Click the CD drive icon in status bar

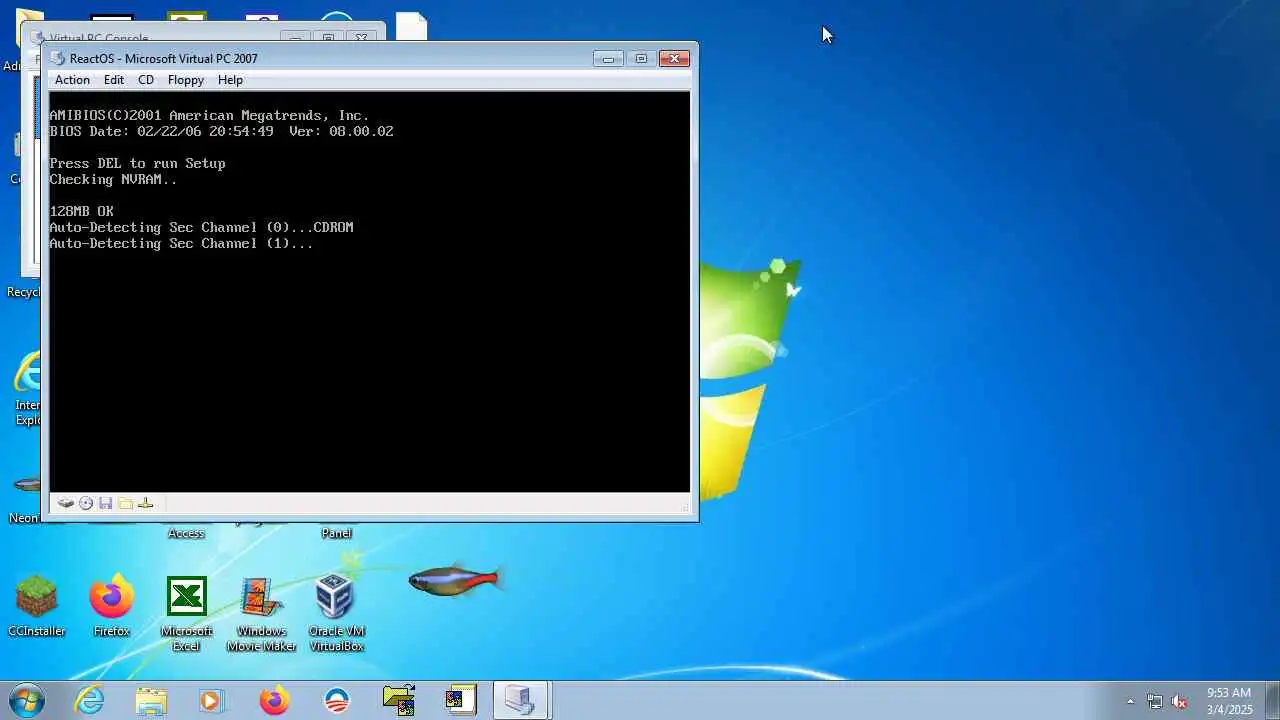point(86,503)
